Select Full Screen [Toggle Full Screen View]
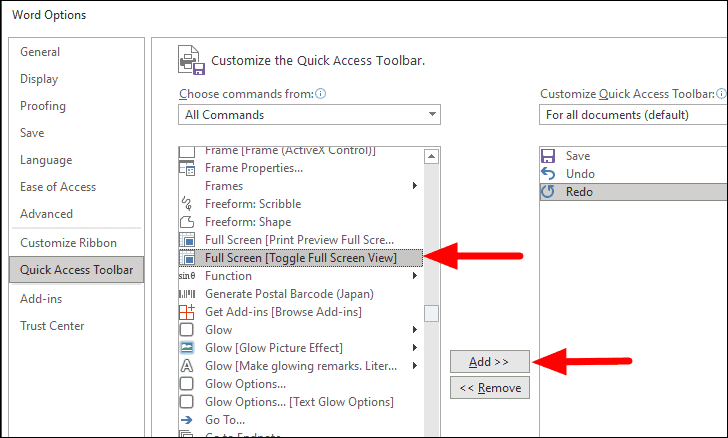Screen dimensions: 728x438 [301, 258]
